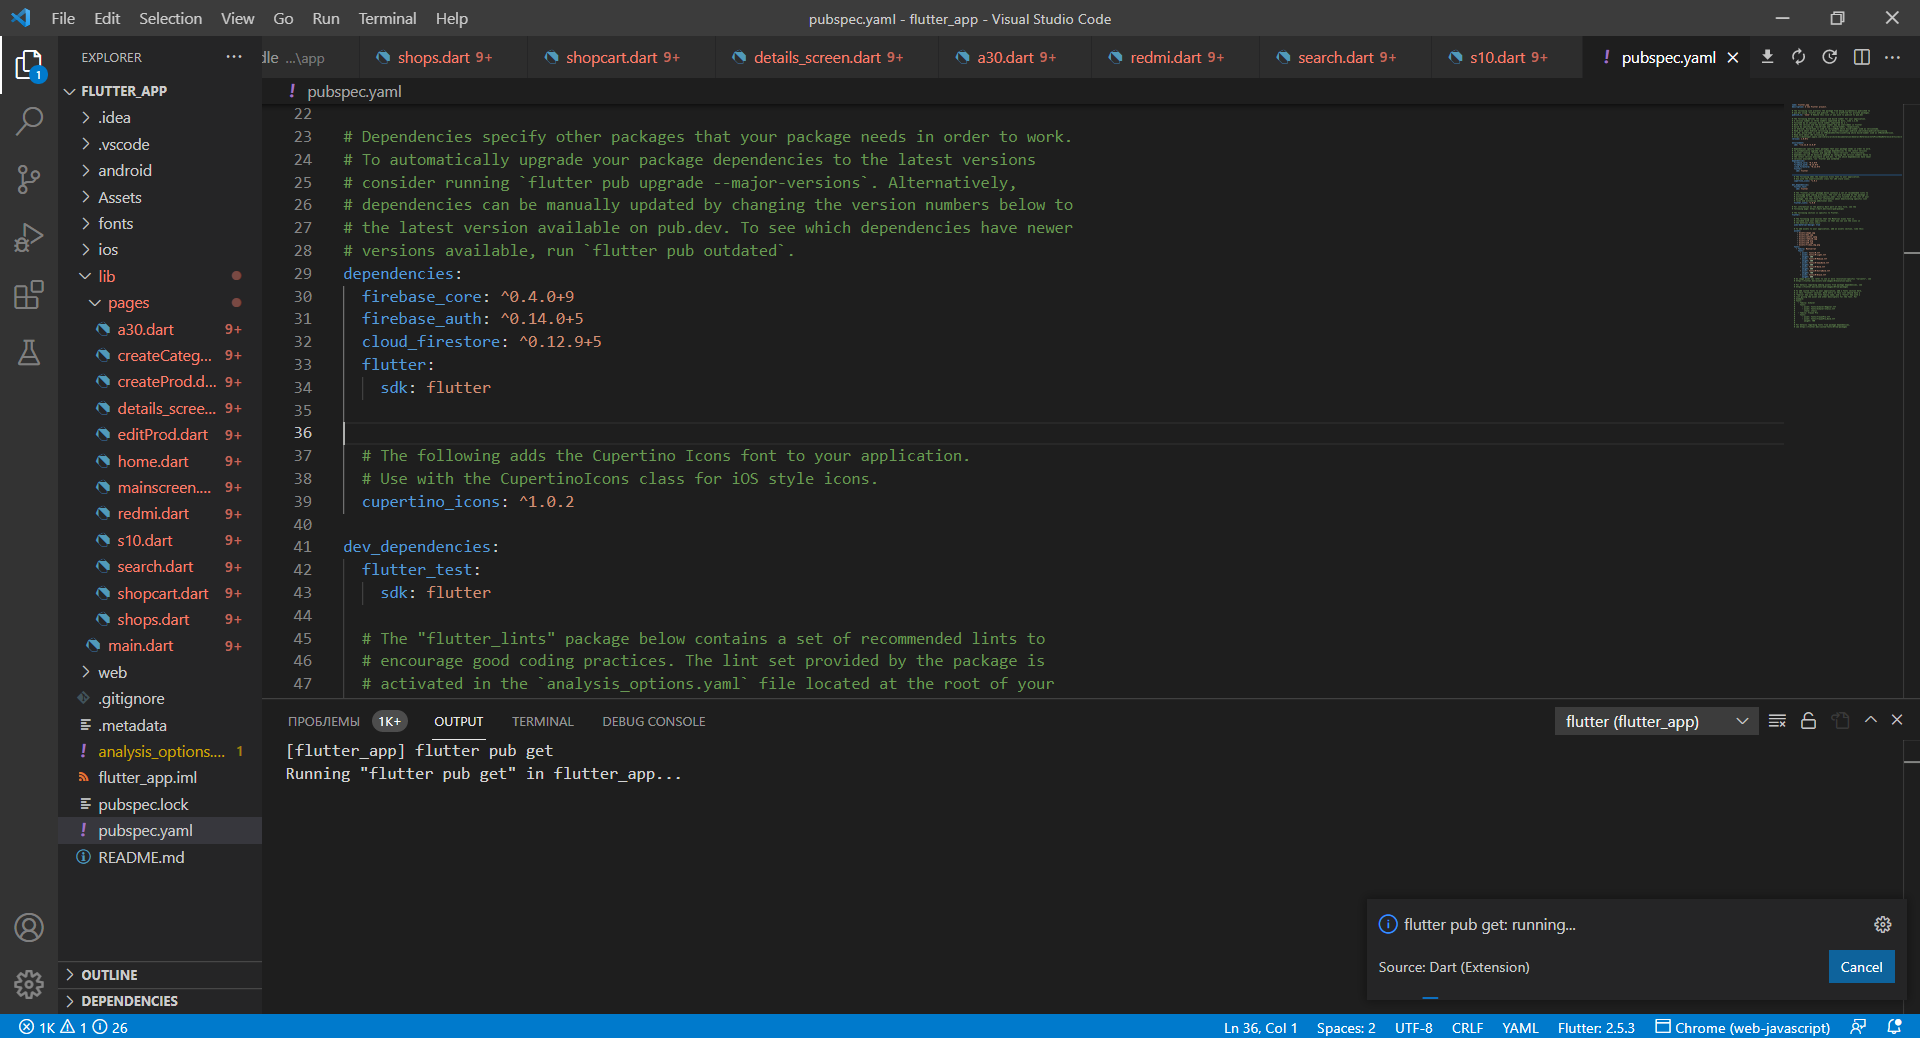This screenshot has width=1920, height=1038.
Task: Click the Get Packages download icon
Action: click(x=1767, y=57)
